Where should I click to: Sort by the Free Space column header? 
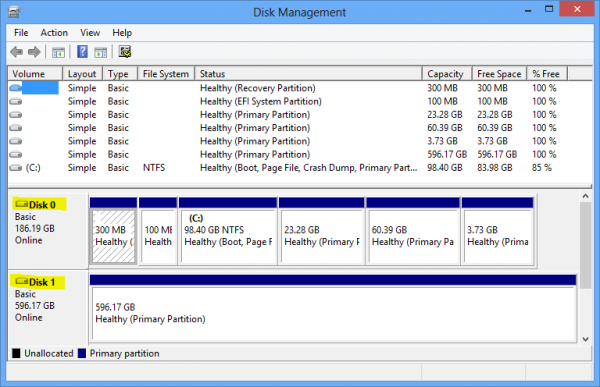(x=500, y=73)
